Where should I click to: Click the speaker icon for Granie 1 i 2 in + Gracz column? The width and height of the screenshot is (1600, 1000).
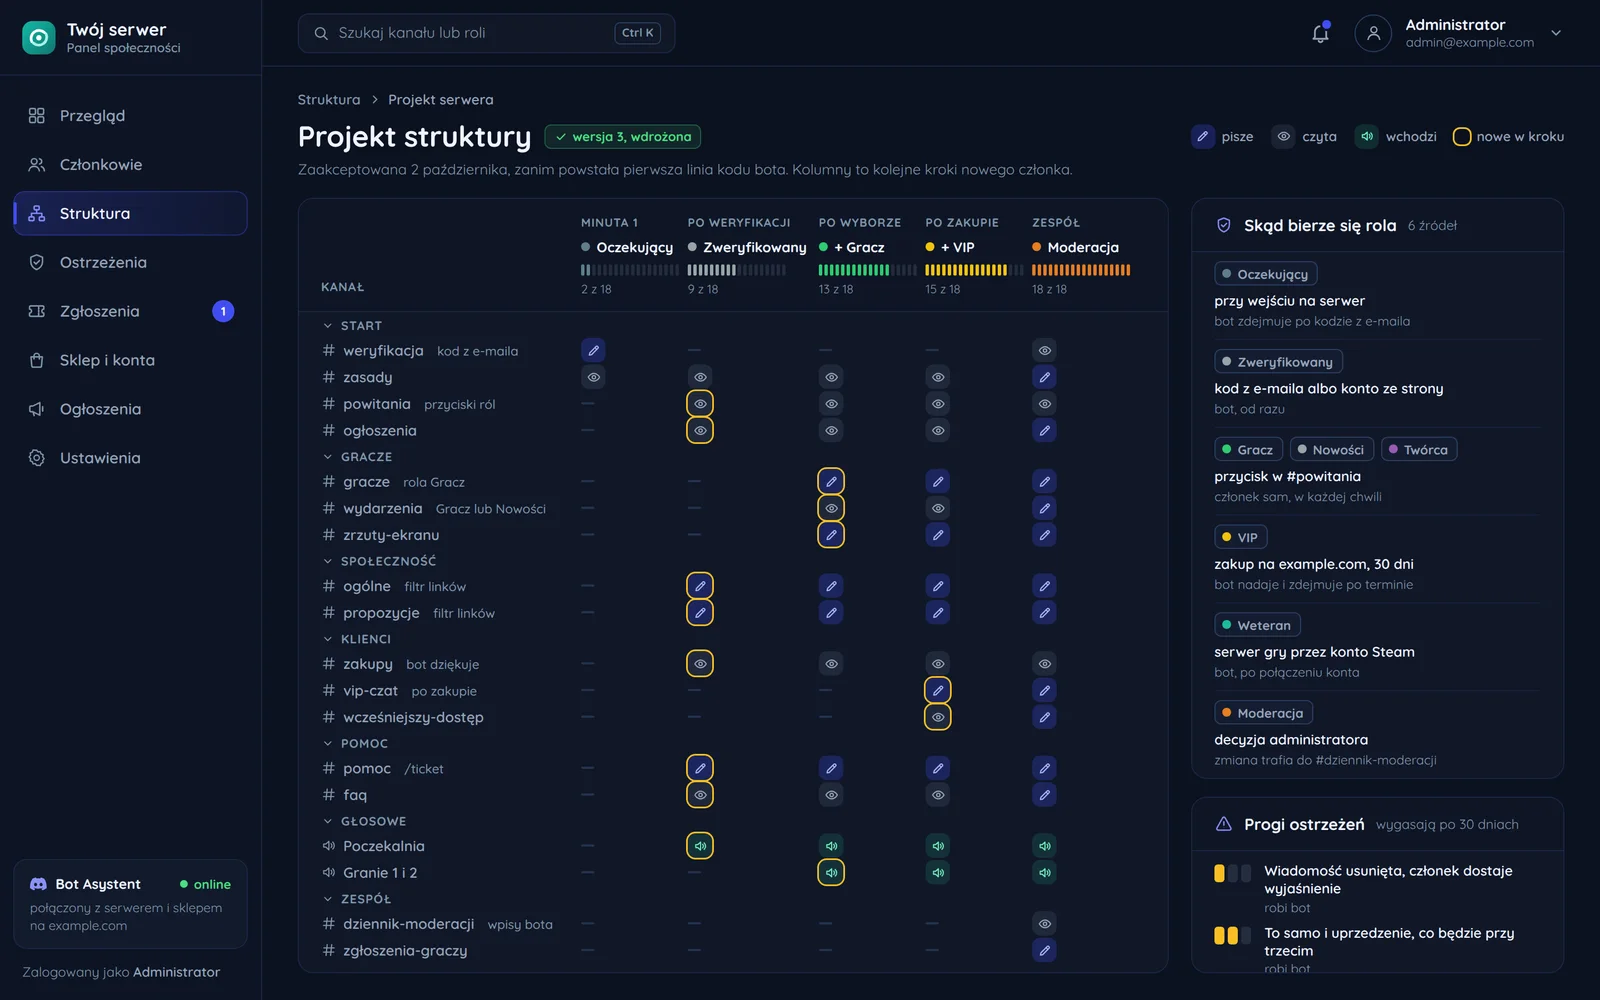[831, 873]
